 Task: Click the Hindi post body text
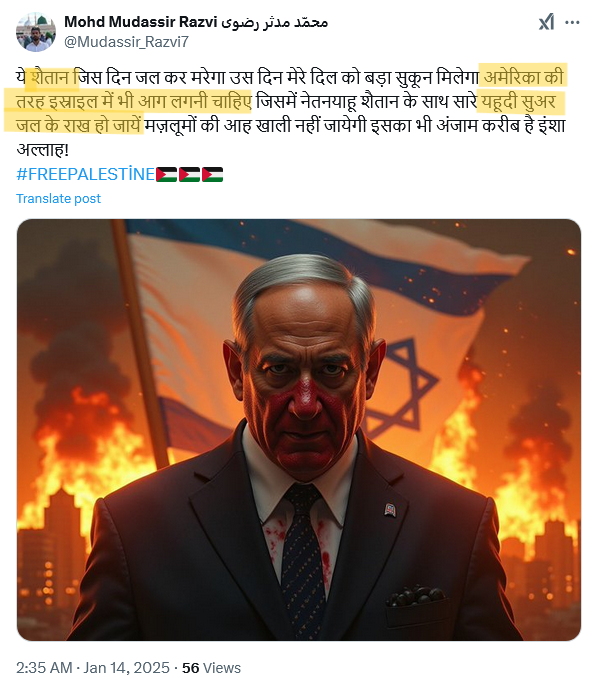click(291, 113)
